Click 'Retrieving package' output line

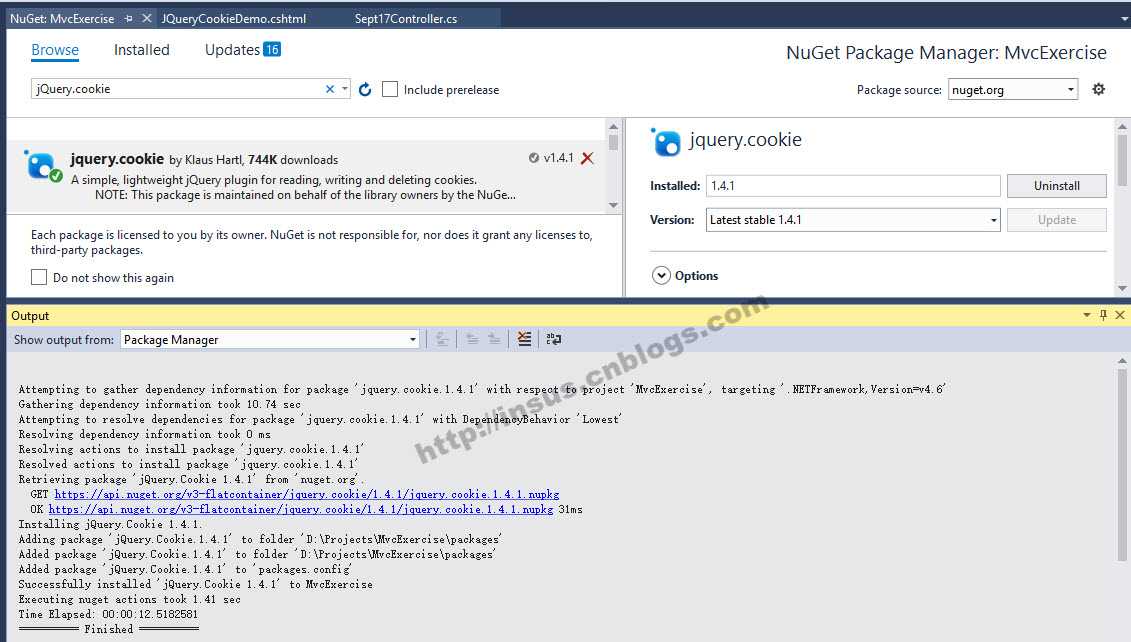pos(191,479)
